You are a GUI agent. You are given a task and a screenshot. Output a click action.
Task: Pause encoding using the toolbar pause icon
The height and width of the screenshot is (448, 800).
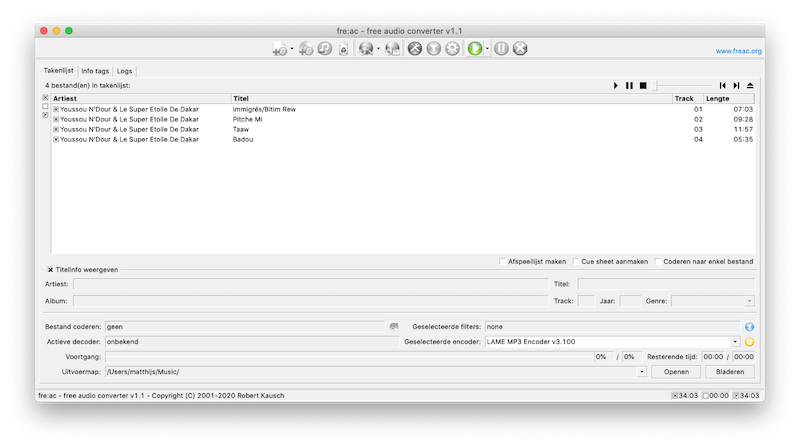[502, 48]
